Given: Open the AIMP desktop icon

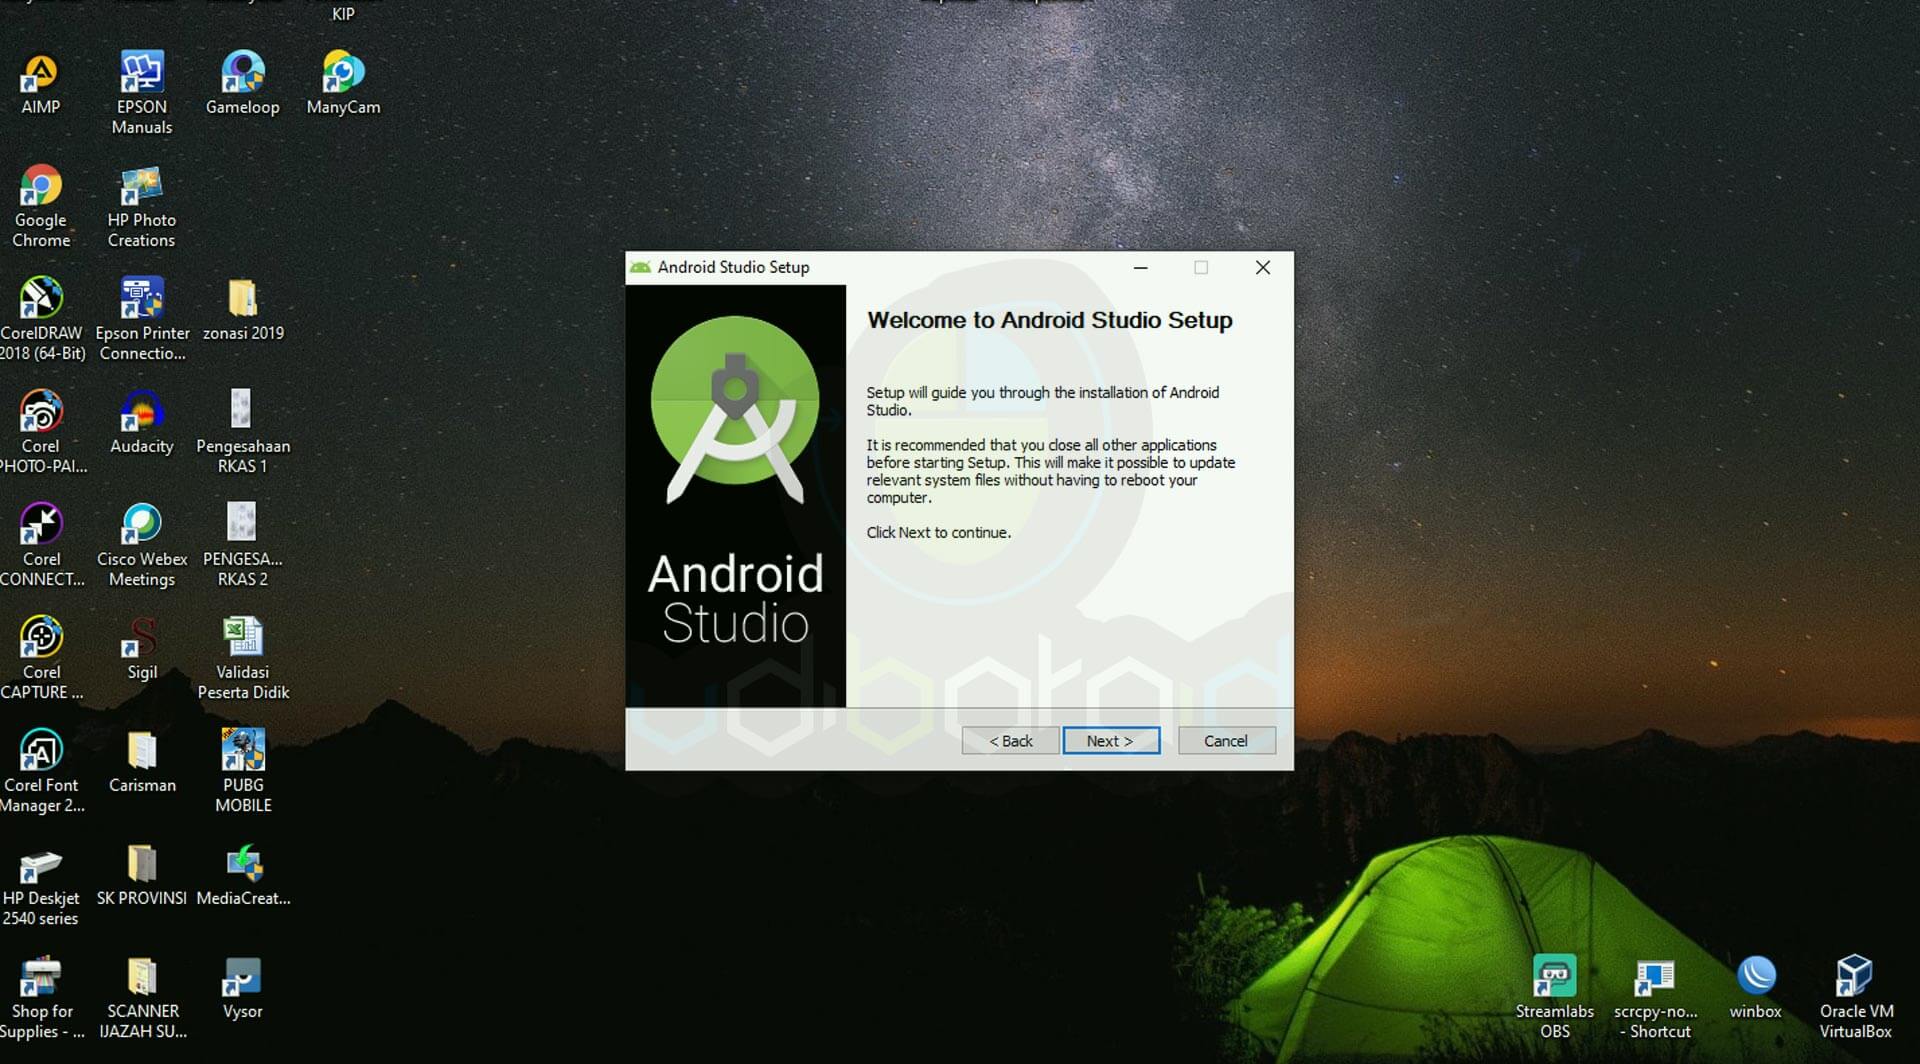Looking at the screenshot, I should 41,84.
